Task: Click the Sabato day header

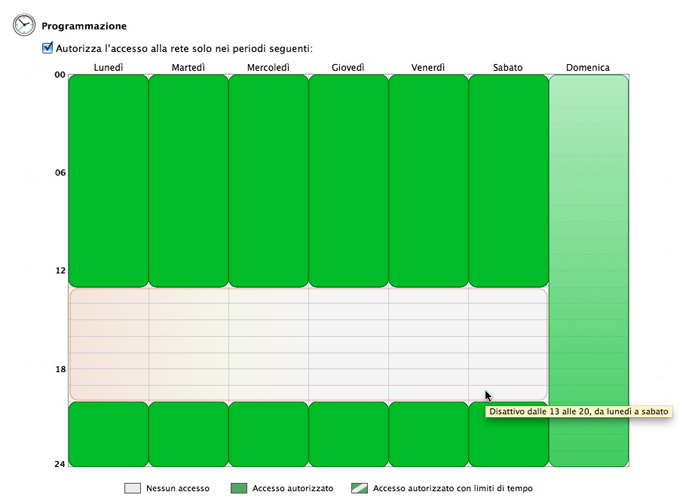Action: coord(508,67)
